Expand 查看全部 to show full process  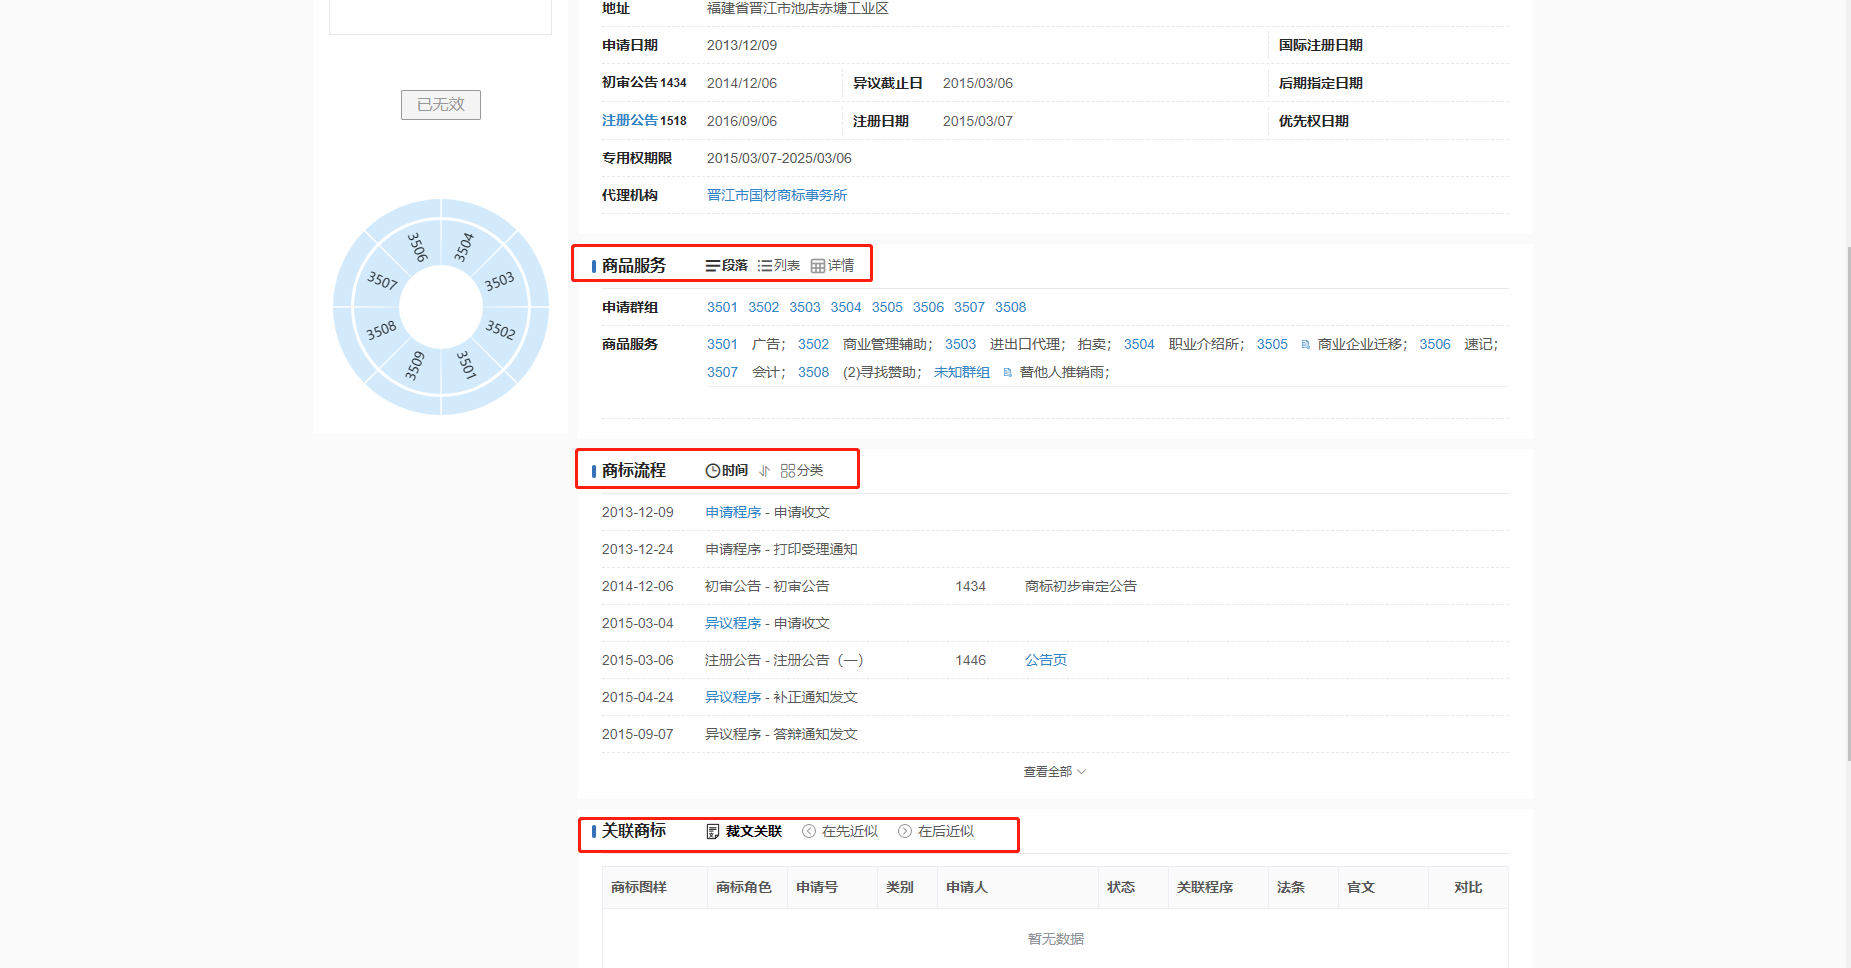[1054, 772]
